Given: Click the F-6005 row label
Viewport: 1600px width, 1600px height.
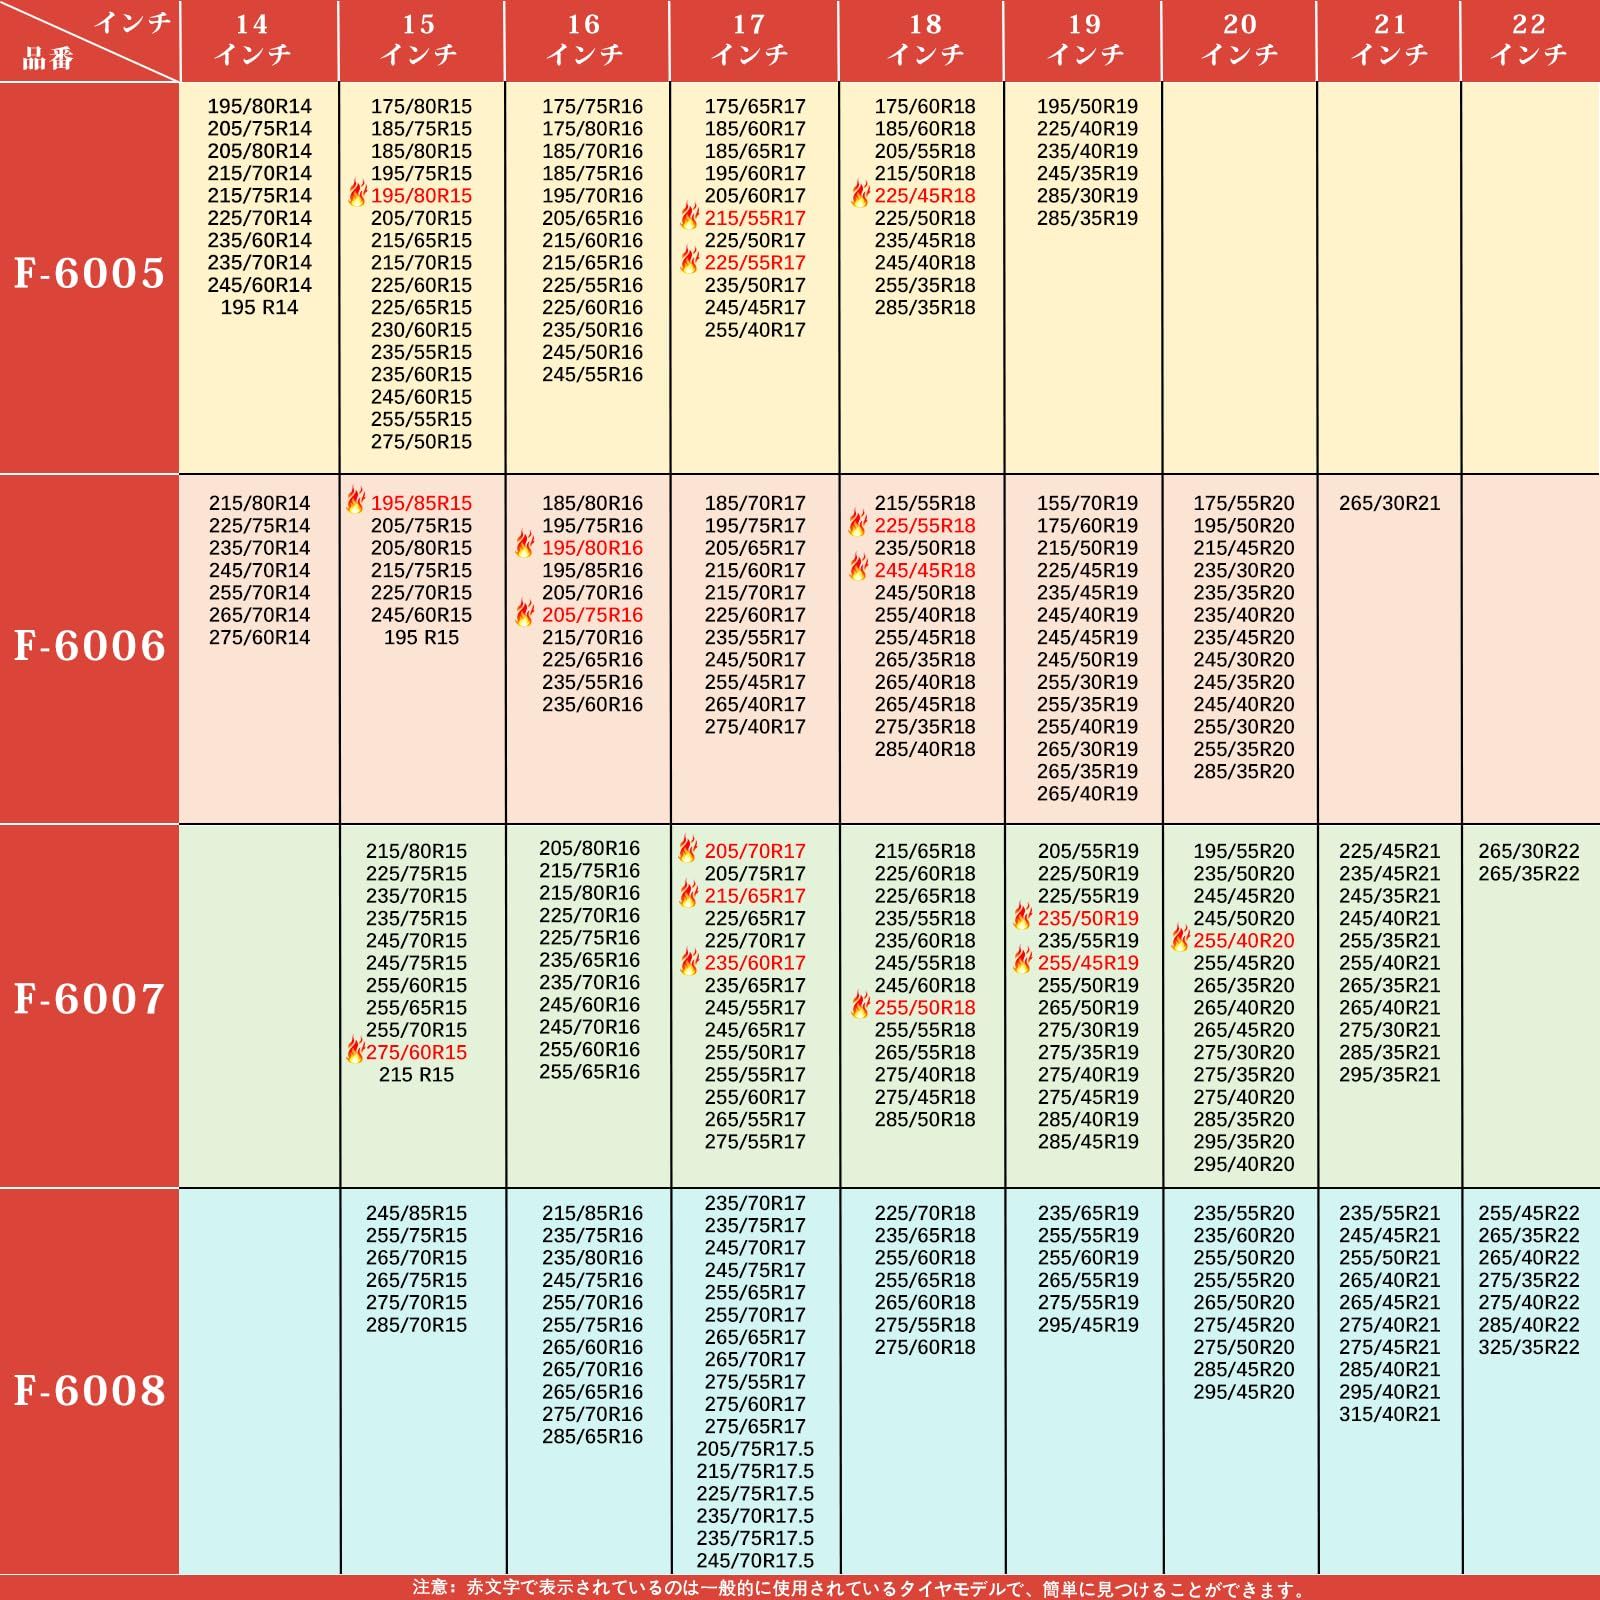Looking at the screenshot, I should point(89,273).
